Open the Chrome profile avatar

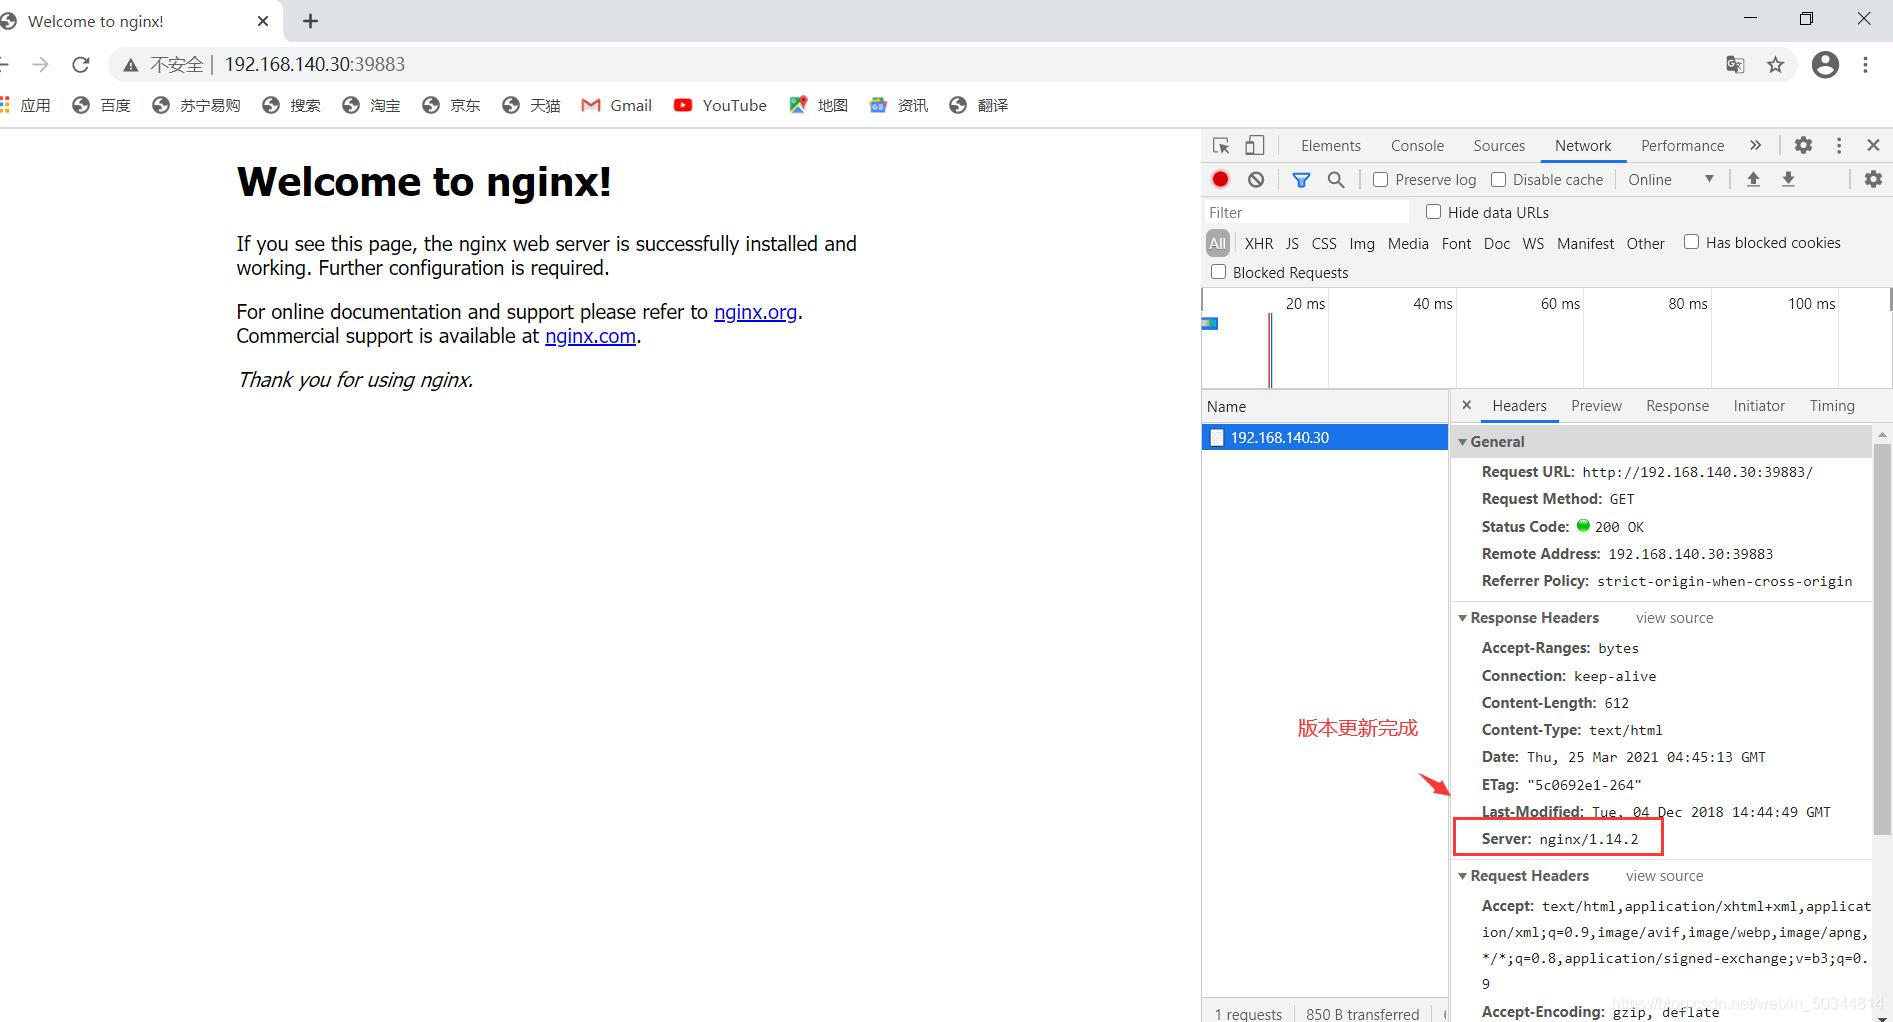[x=1825, y=65]
